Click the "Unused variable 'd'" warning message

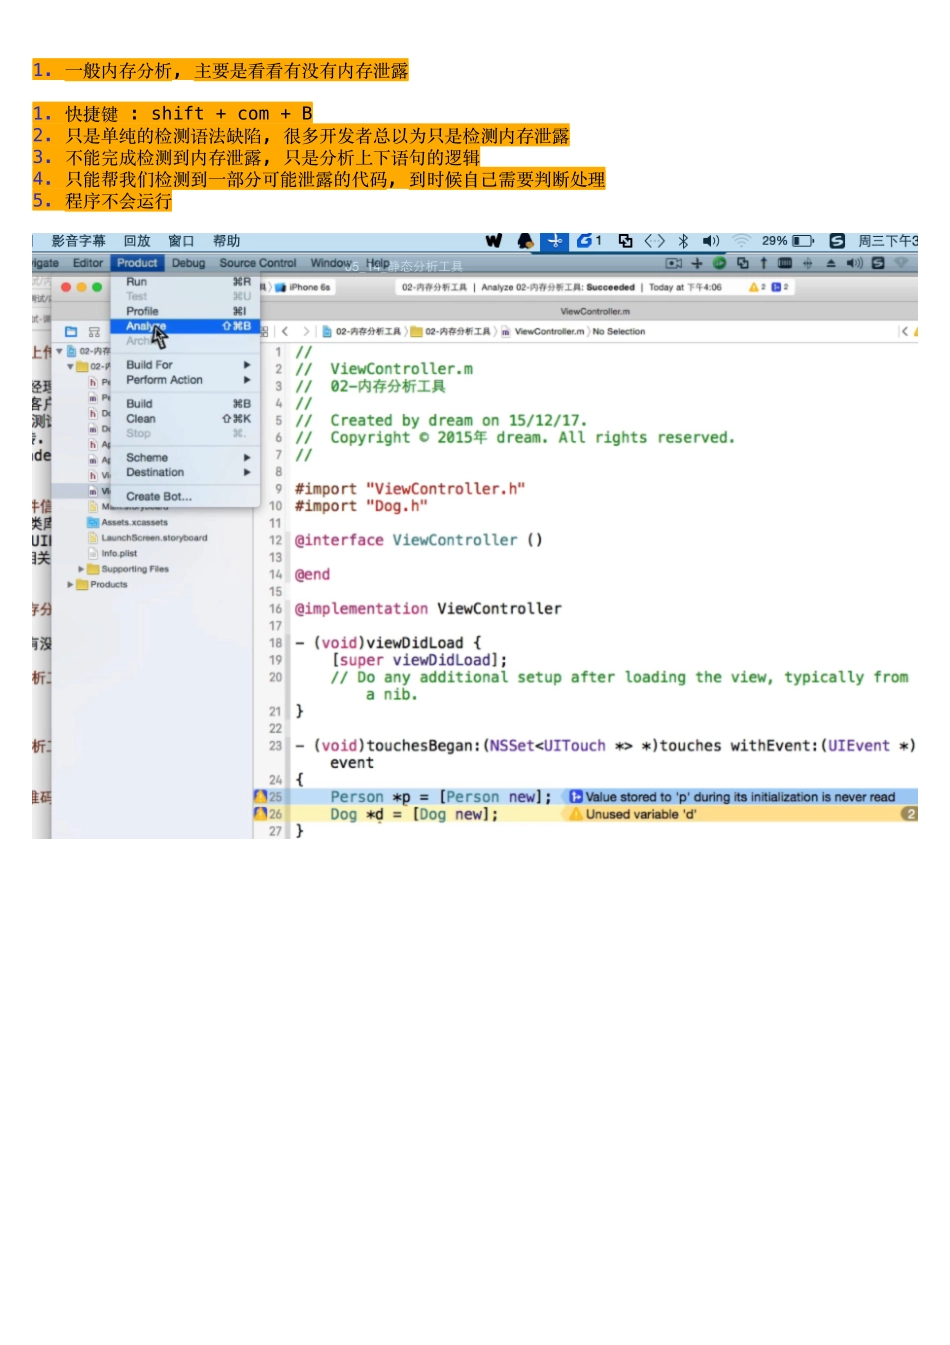pos(640,814)
